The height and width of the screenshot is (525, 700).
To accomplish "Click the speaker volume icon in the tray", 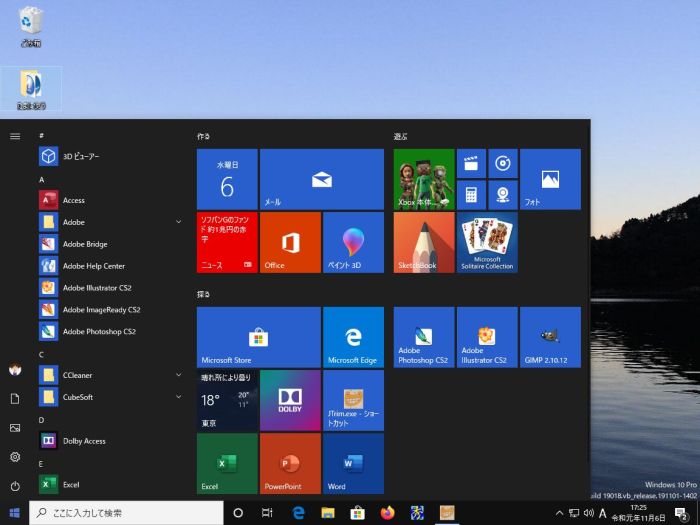I will pyautogui.click(x=588, y=513).
